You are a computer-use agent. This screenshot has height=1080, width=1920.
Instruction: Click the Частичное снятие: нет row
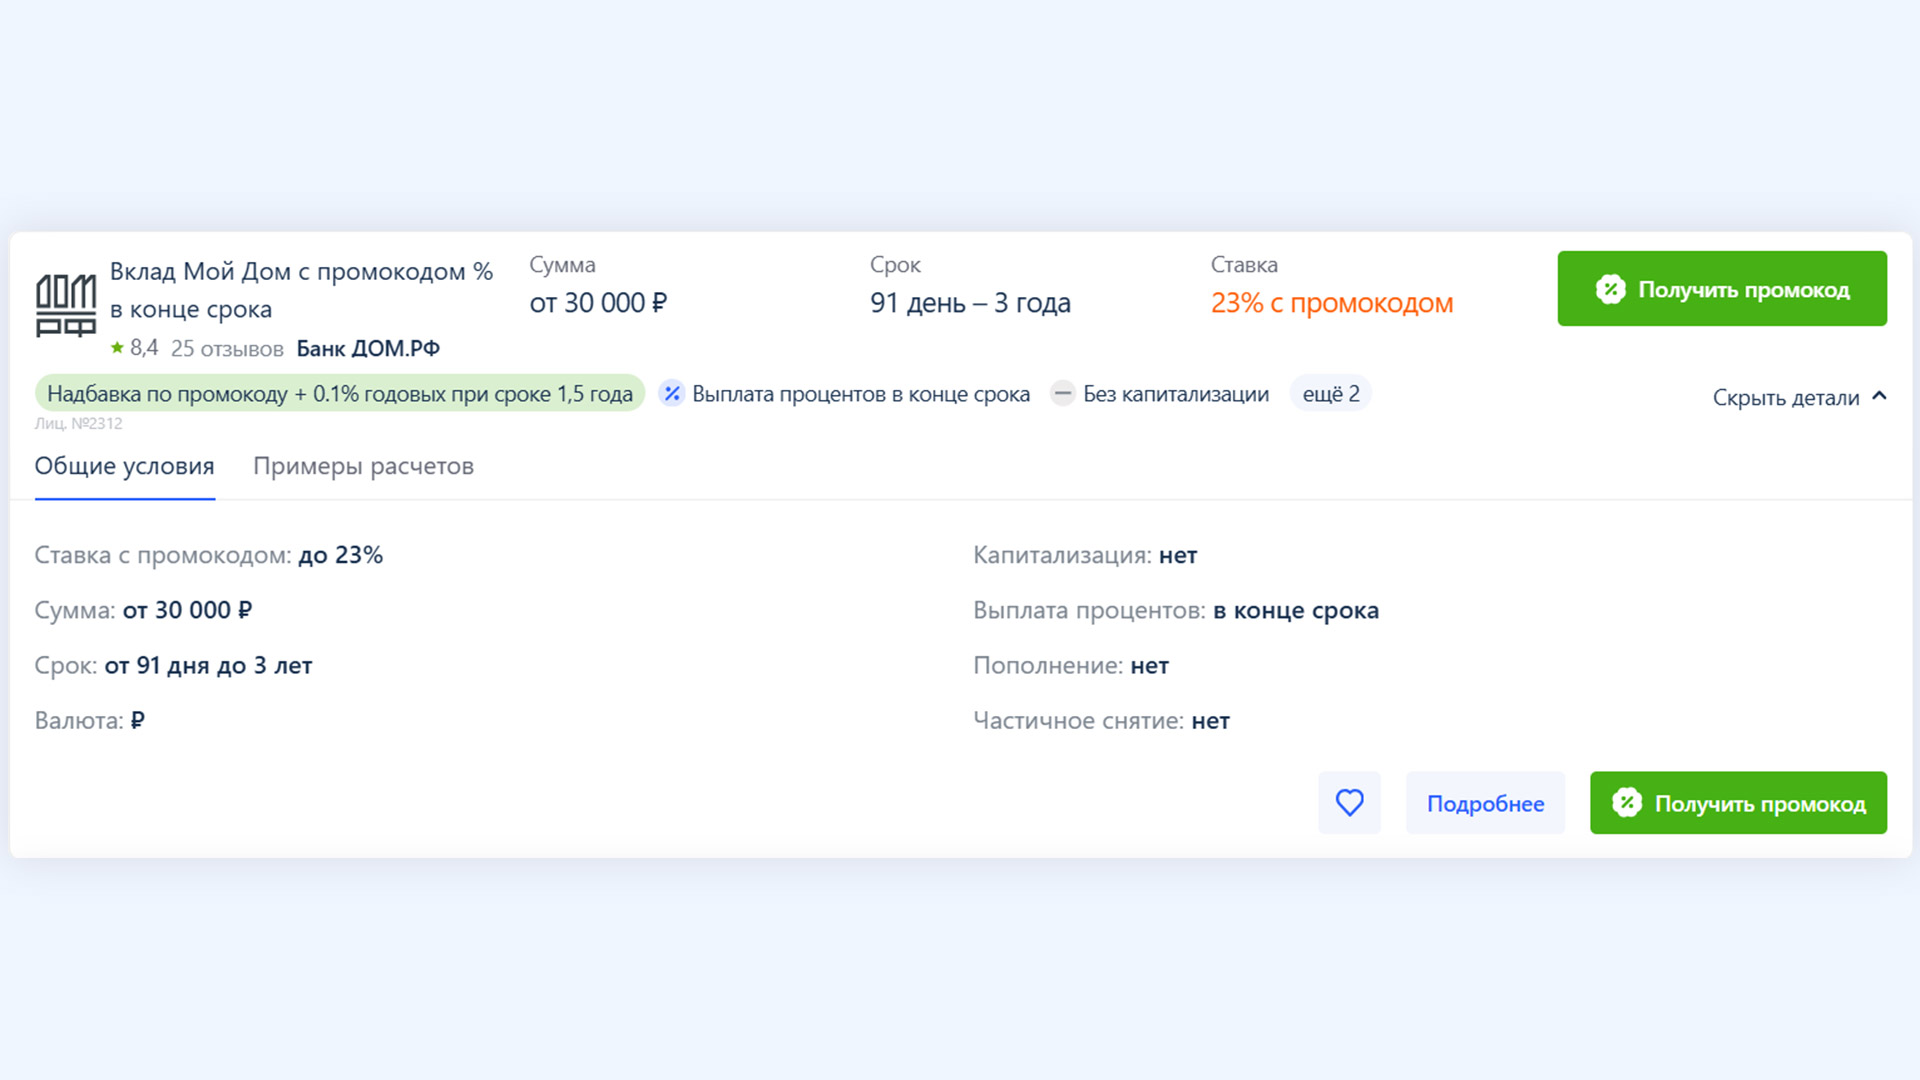pyautogui.click(x=1101, y=721)
